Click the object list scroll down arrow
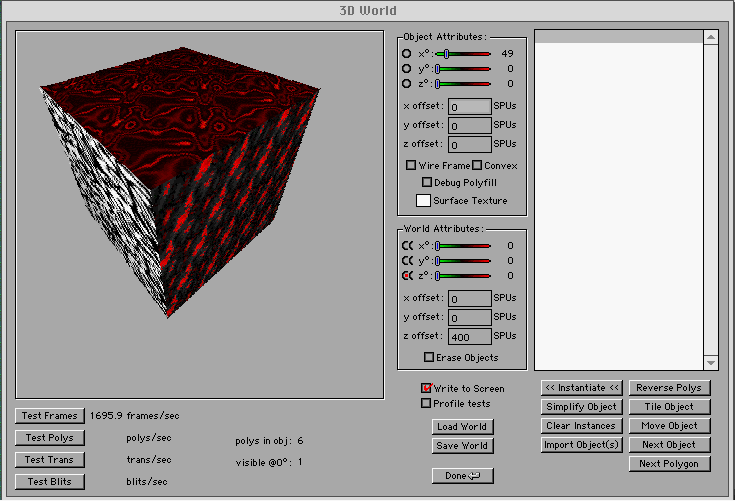The width and height of the screenshot is (735, 501). 711,363
